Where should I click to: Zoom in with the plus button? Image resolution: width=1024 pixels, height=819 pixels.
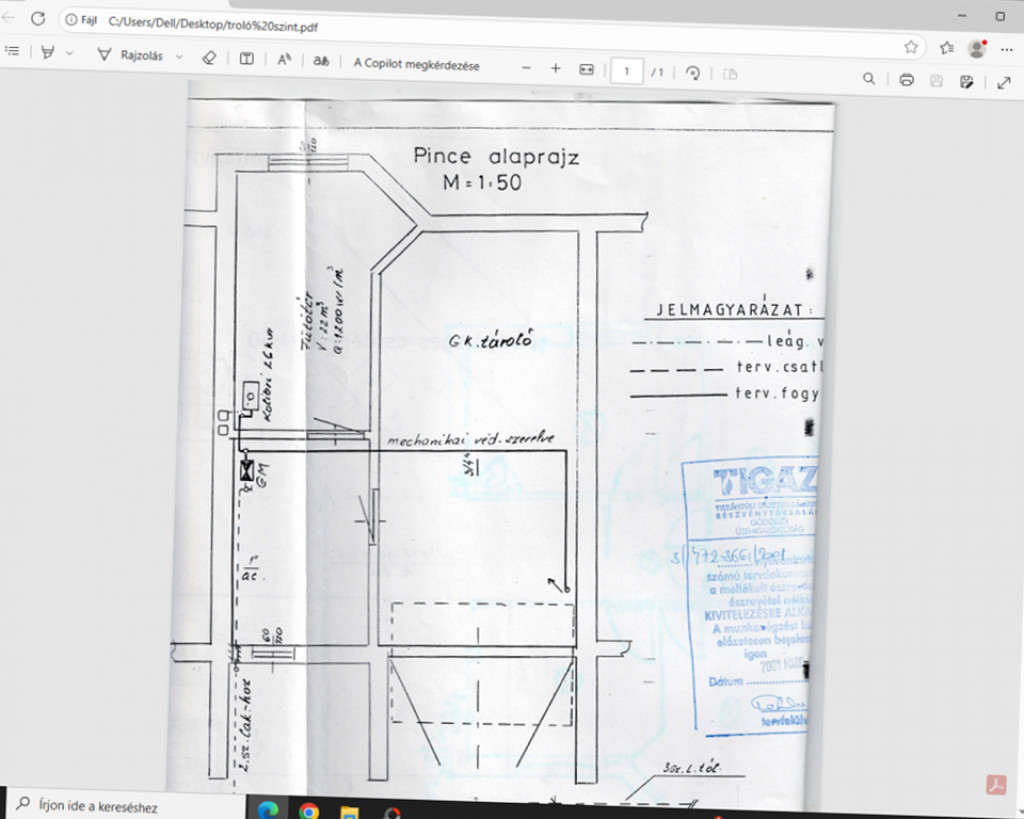556,68
